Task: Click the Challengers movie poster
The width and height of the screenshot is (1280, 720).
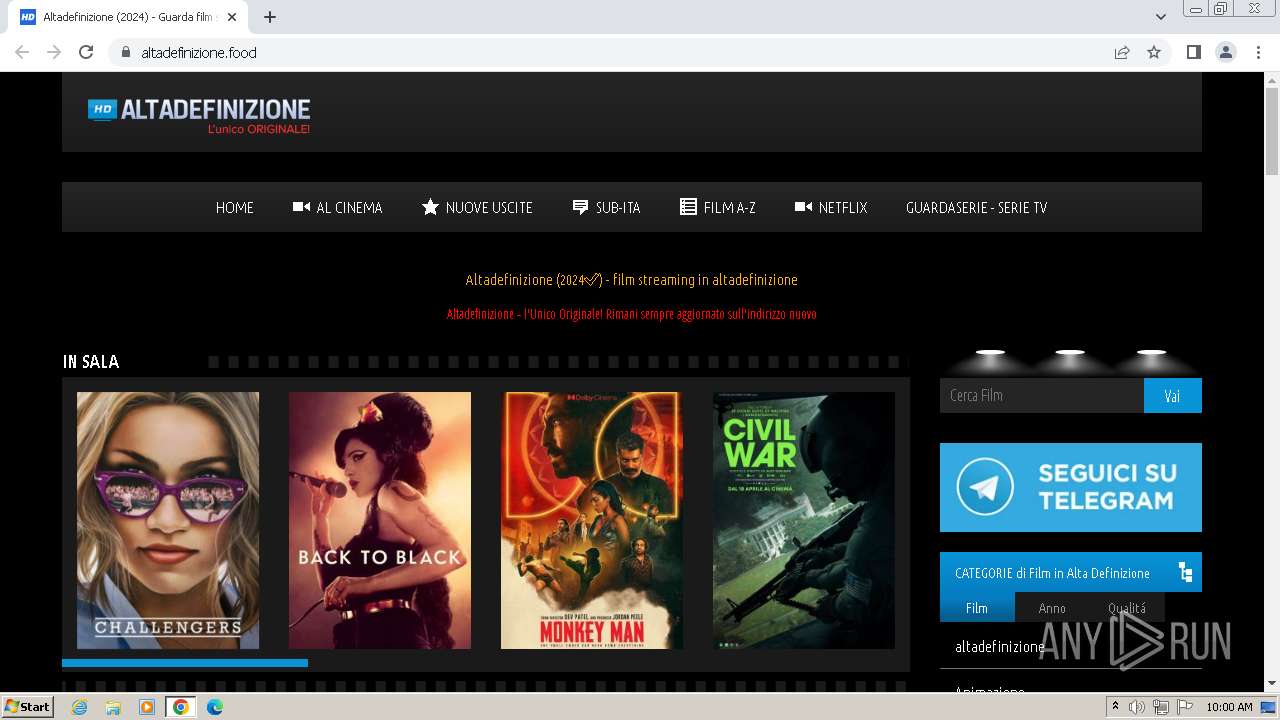Action: (x=168, y=520)
